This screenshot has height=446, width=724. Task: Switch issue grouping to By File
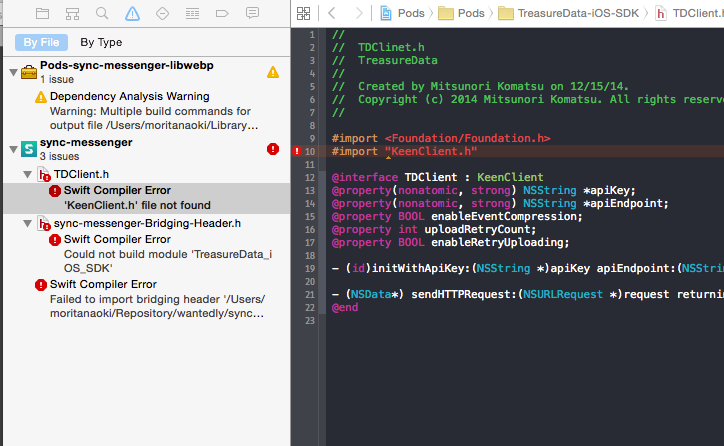point(42,42)
